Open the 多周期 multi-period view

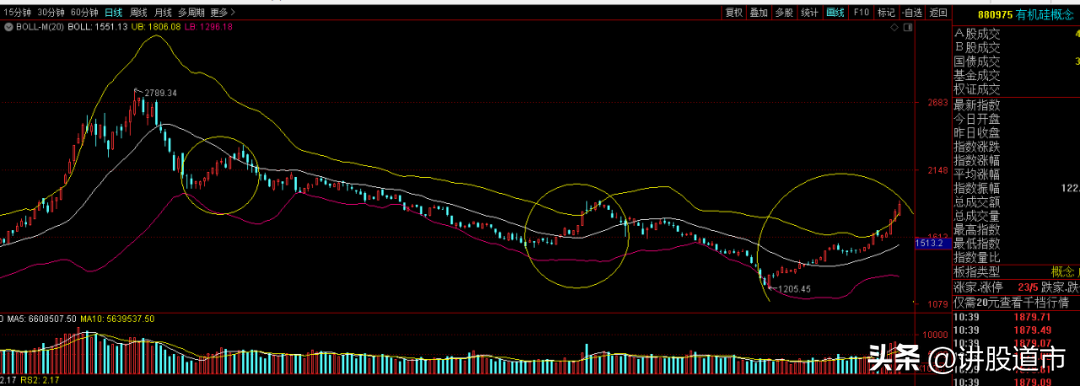point(191,12)
